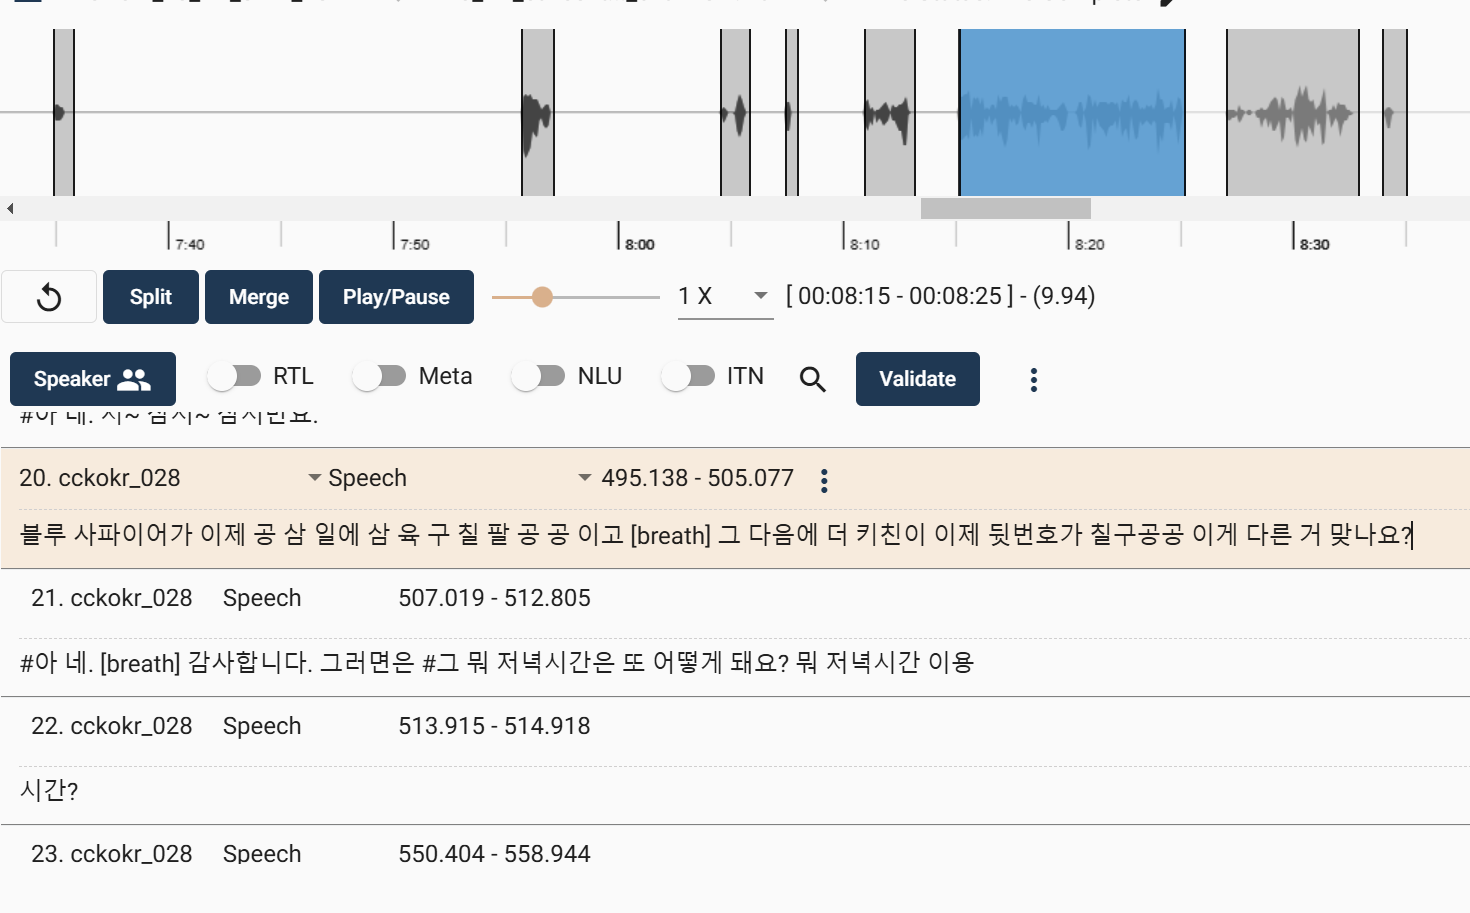Viewport: 1470px width, 913px height.
Task: Click the undo/reset circular arrow icon
Action: [49, 297]
